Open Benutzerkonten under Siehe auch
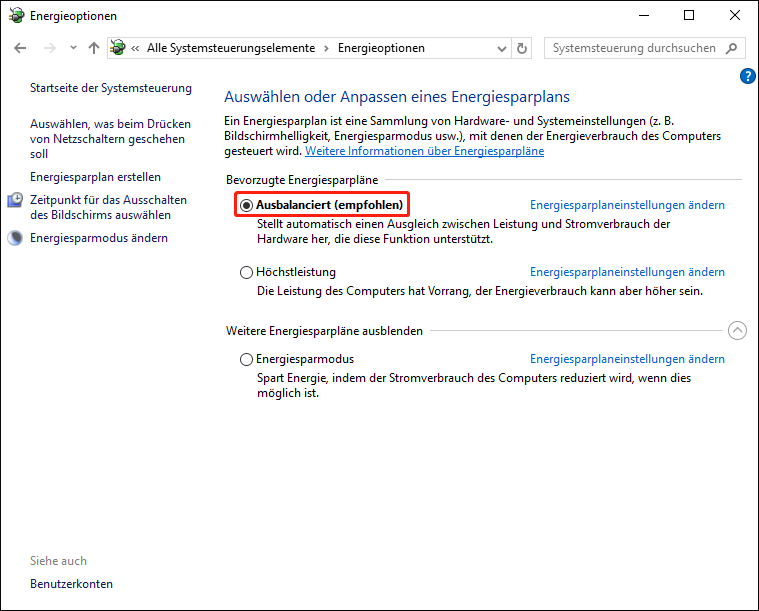 coord(71,584)
